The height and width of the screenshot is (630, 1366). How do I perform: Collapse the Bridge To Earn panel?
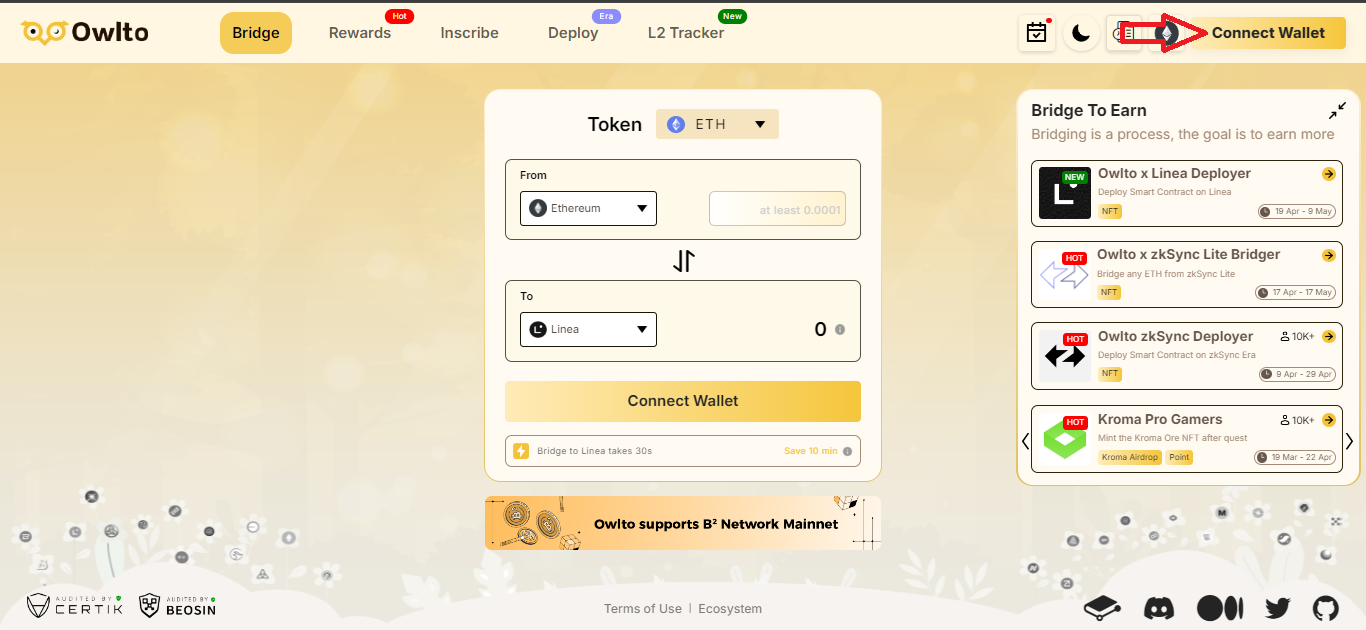click(1337, 110)
